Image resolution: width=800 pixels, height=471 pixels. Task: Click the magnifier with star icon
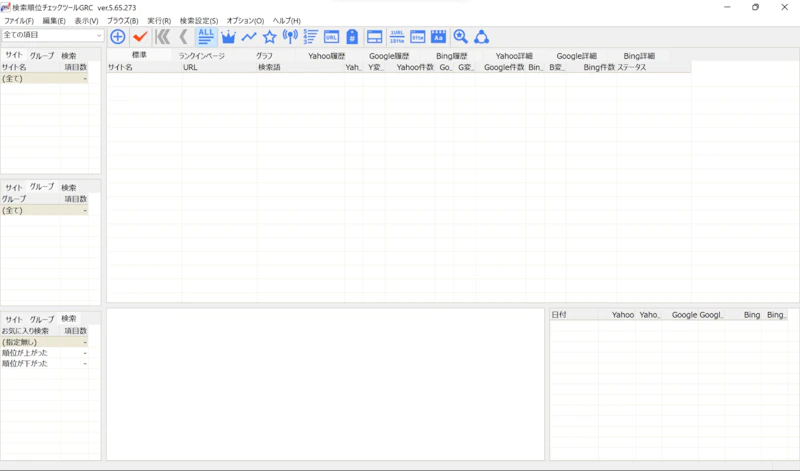461,37
